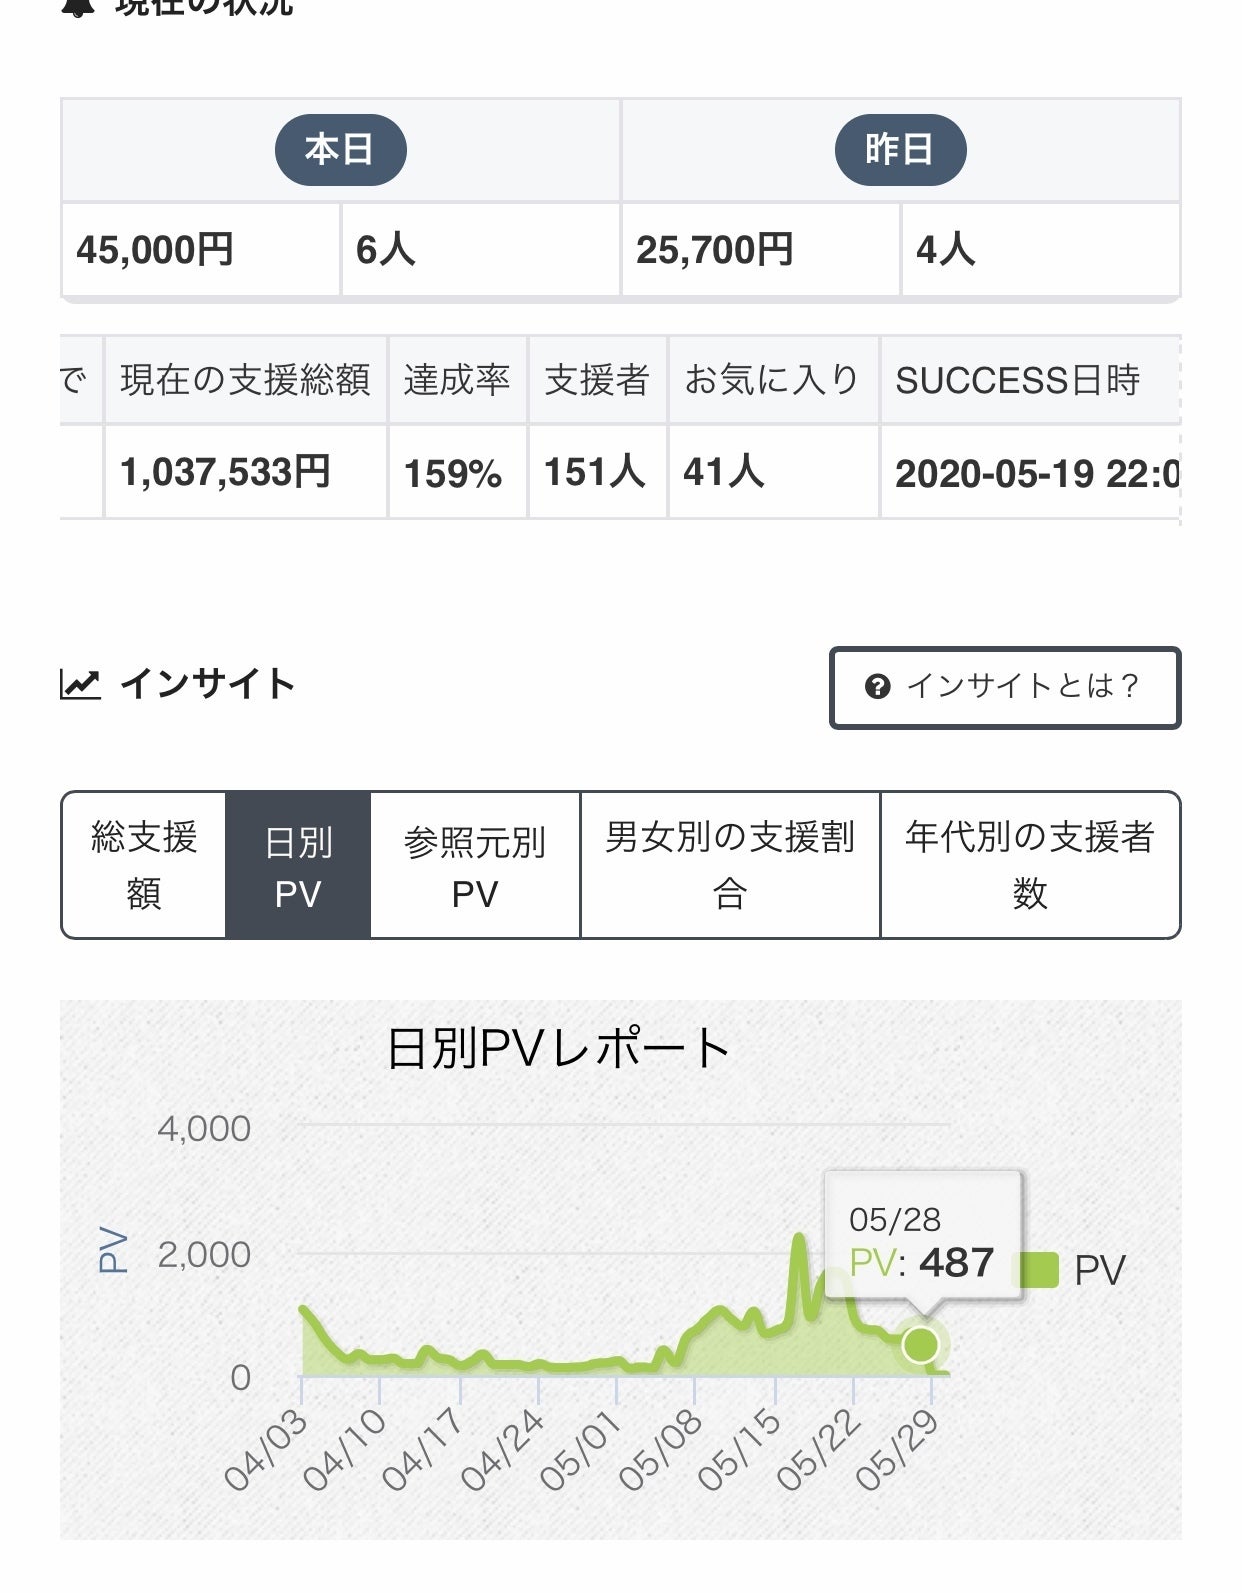This screenshot has height=1593, width=1242.
Task: Click the インサイト chart icon
Action: (80, 685)
